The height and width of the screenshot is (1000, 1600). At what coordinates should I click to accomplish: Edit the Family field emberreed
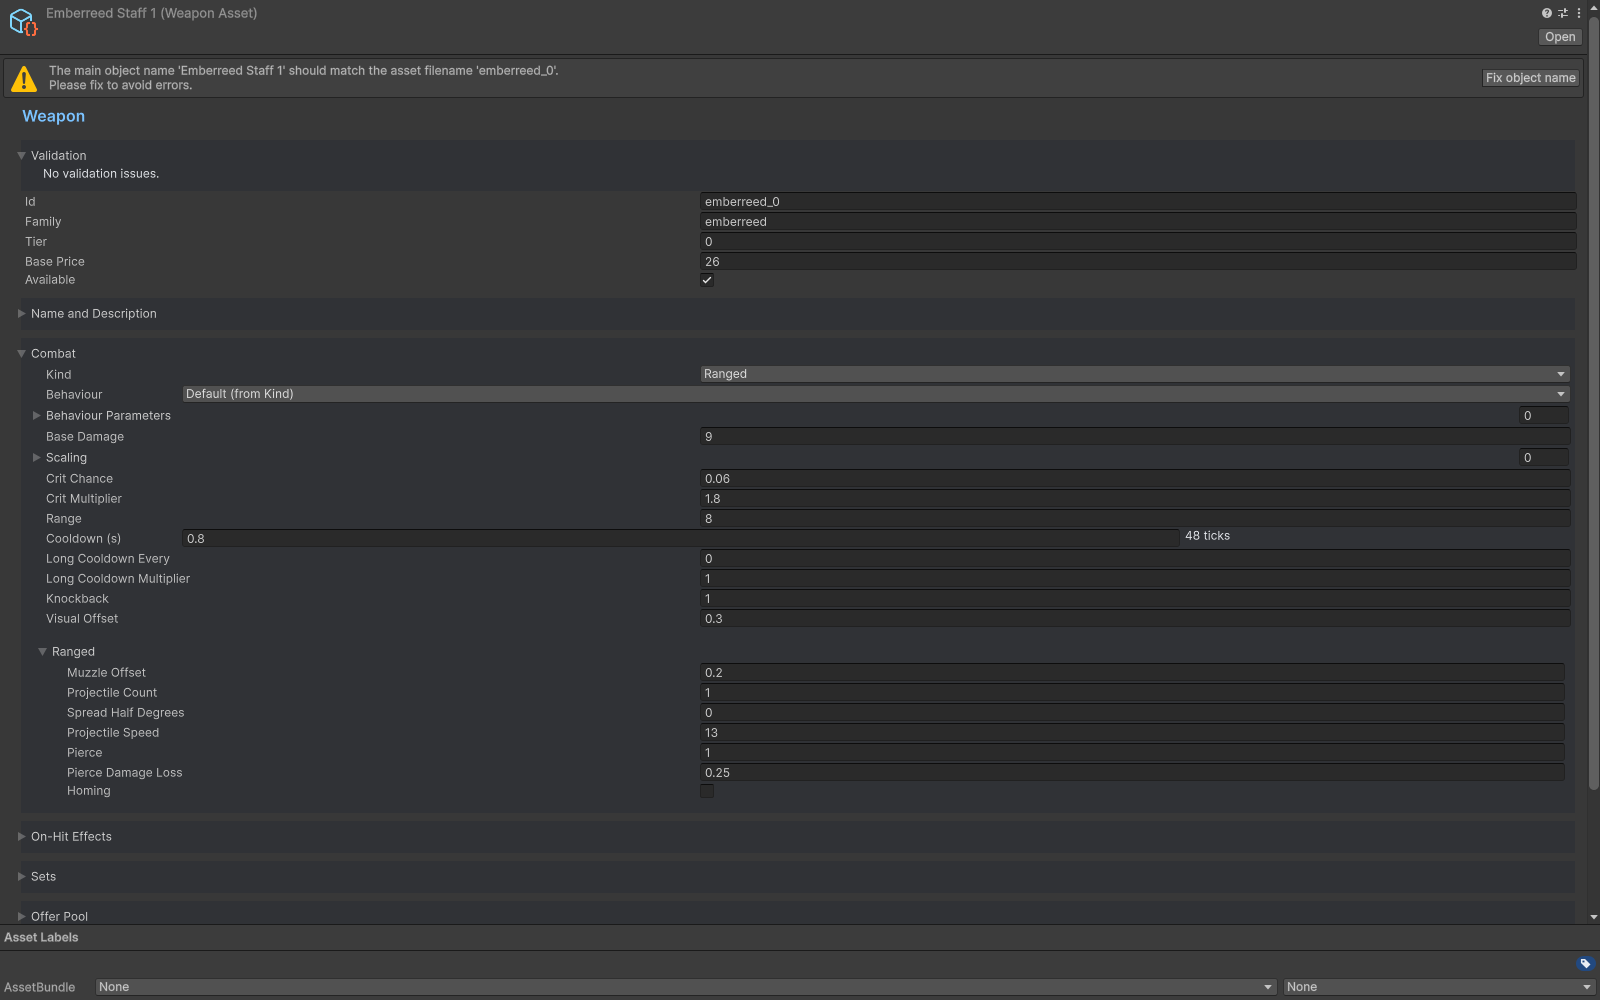click(x=1138, y=222)
